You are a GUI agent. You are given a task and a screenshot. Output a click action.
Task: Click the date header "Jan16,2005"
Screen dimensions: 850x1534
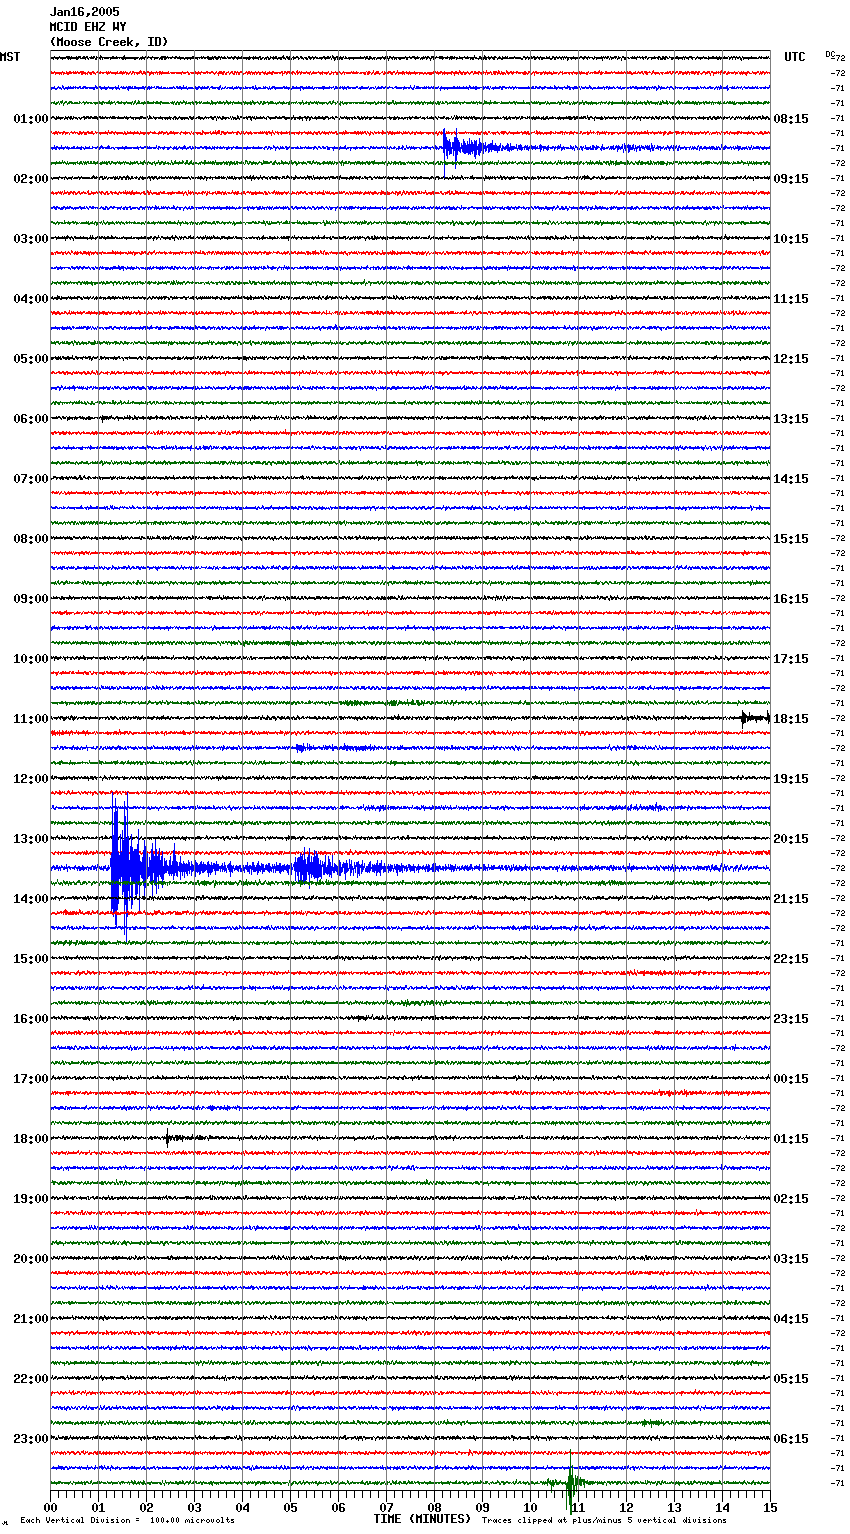coord(84,12)
